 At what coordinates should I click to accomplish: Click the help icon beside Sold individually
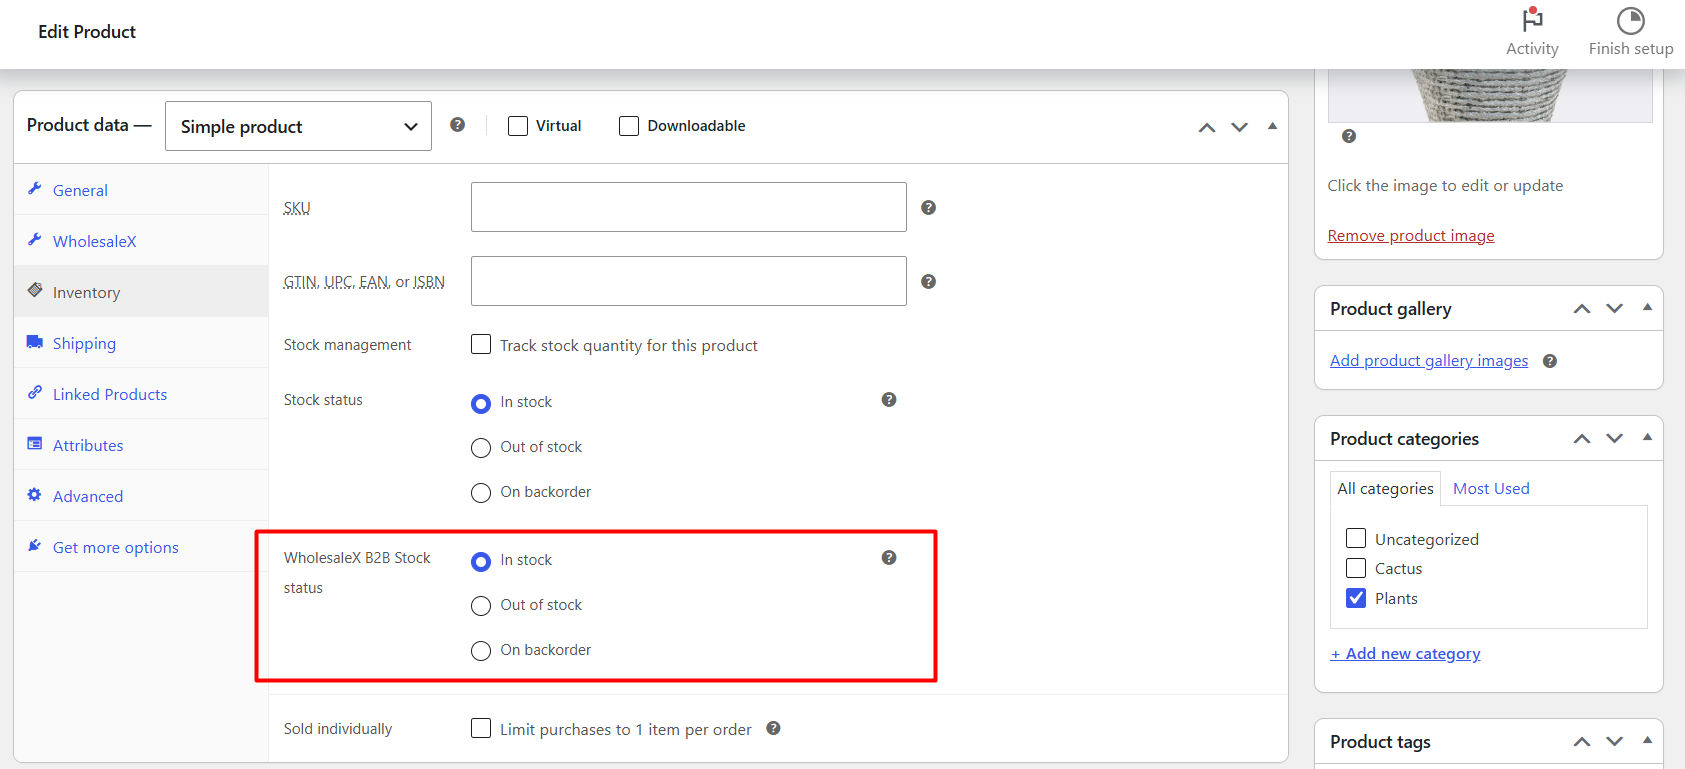[x=773, y=728]
